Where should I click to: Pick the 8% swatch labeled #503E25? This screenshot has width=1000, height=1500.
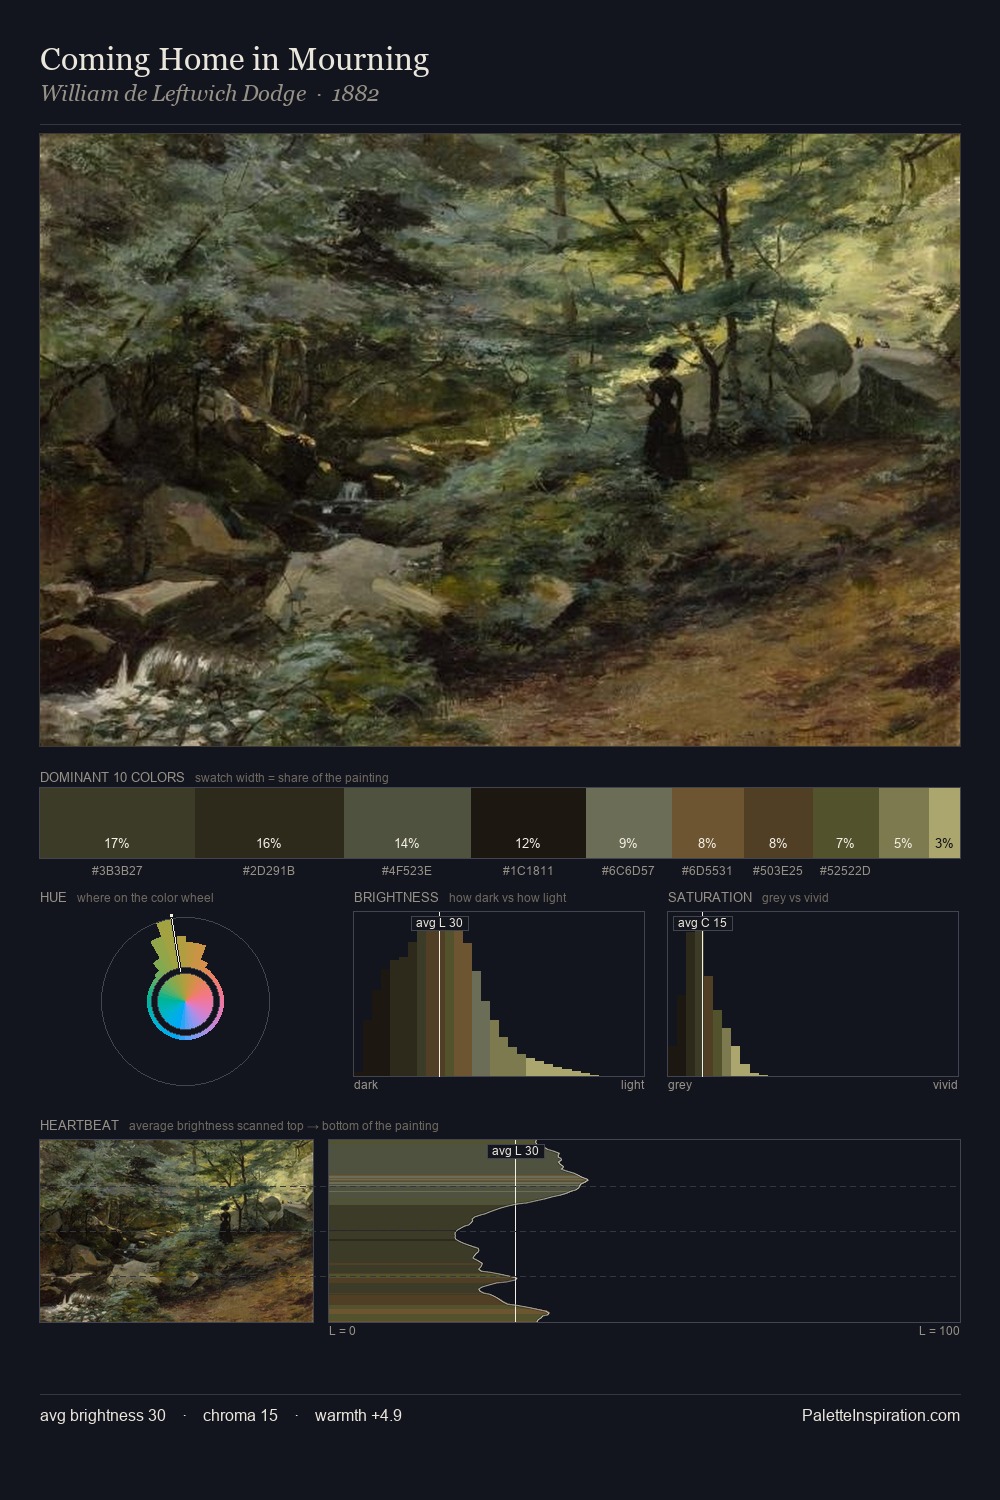[x=778, y=823]
